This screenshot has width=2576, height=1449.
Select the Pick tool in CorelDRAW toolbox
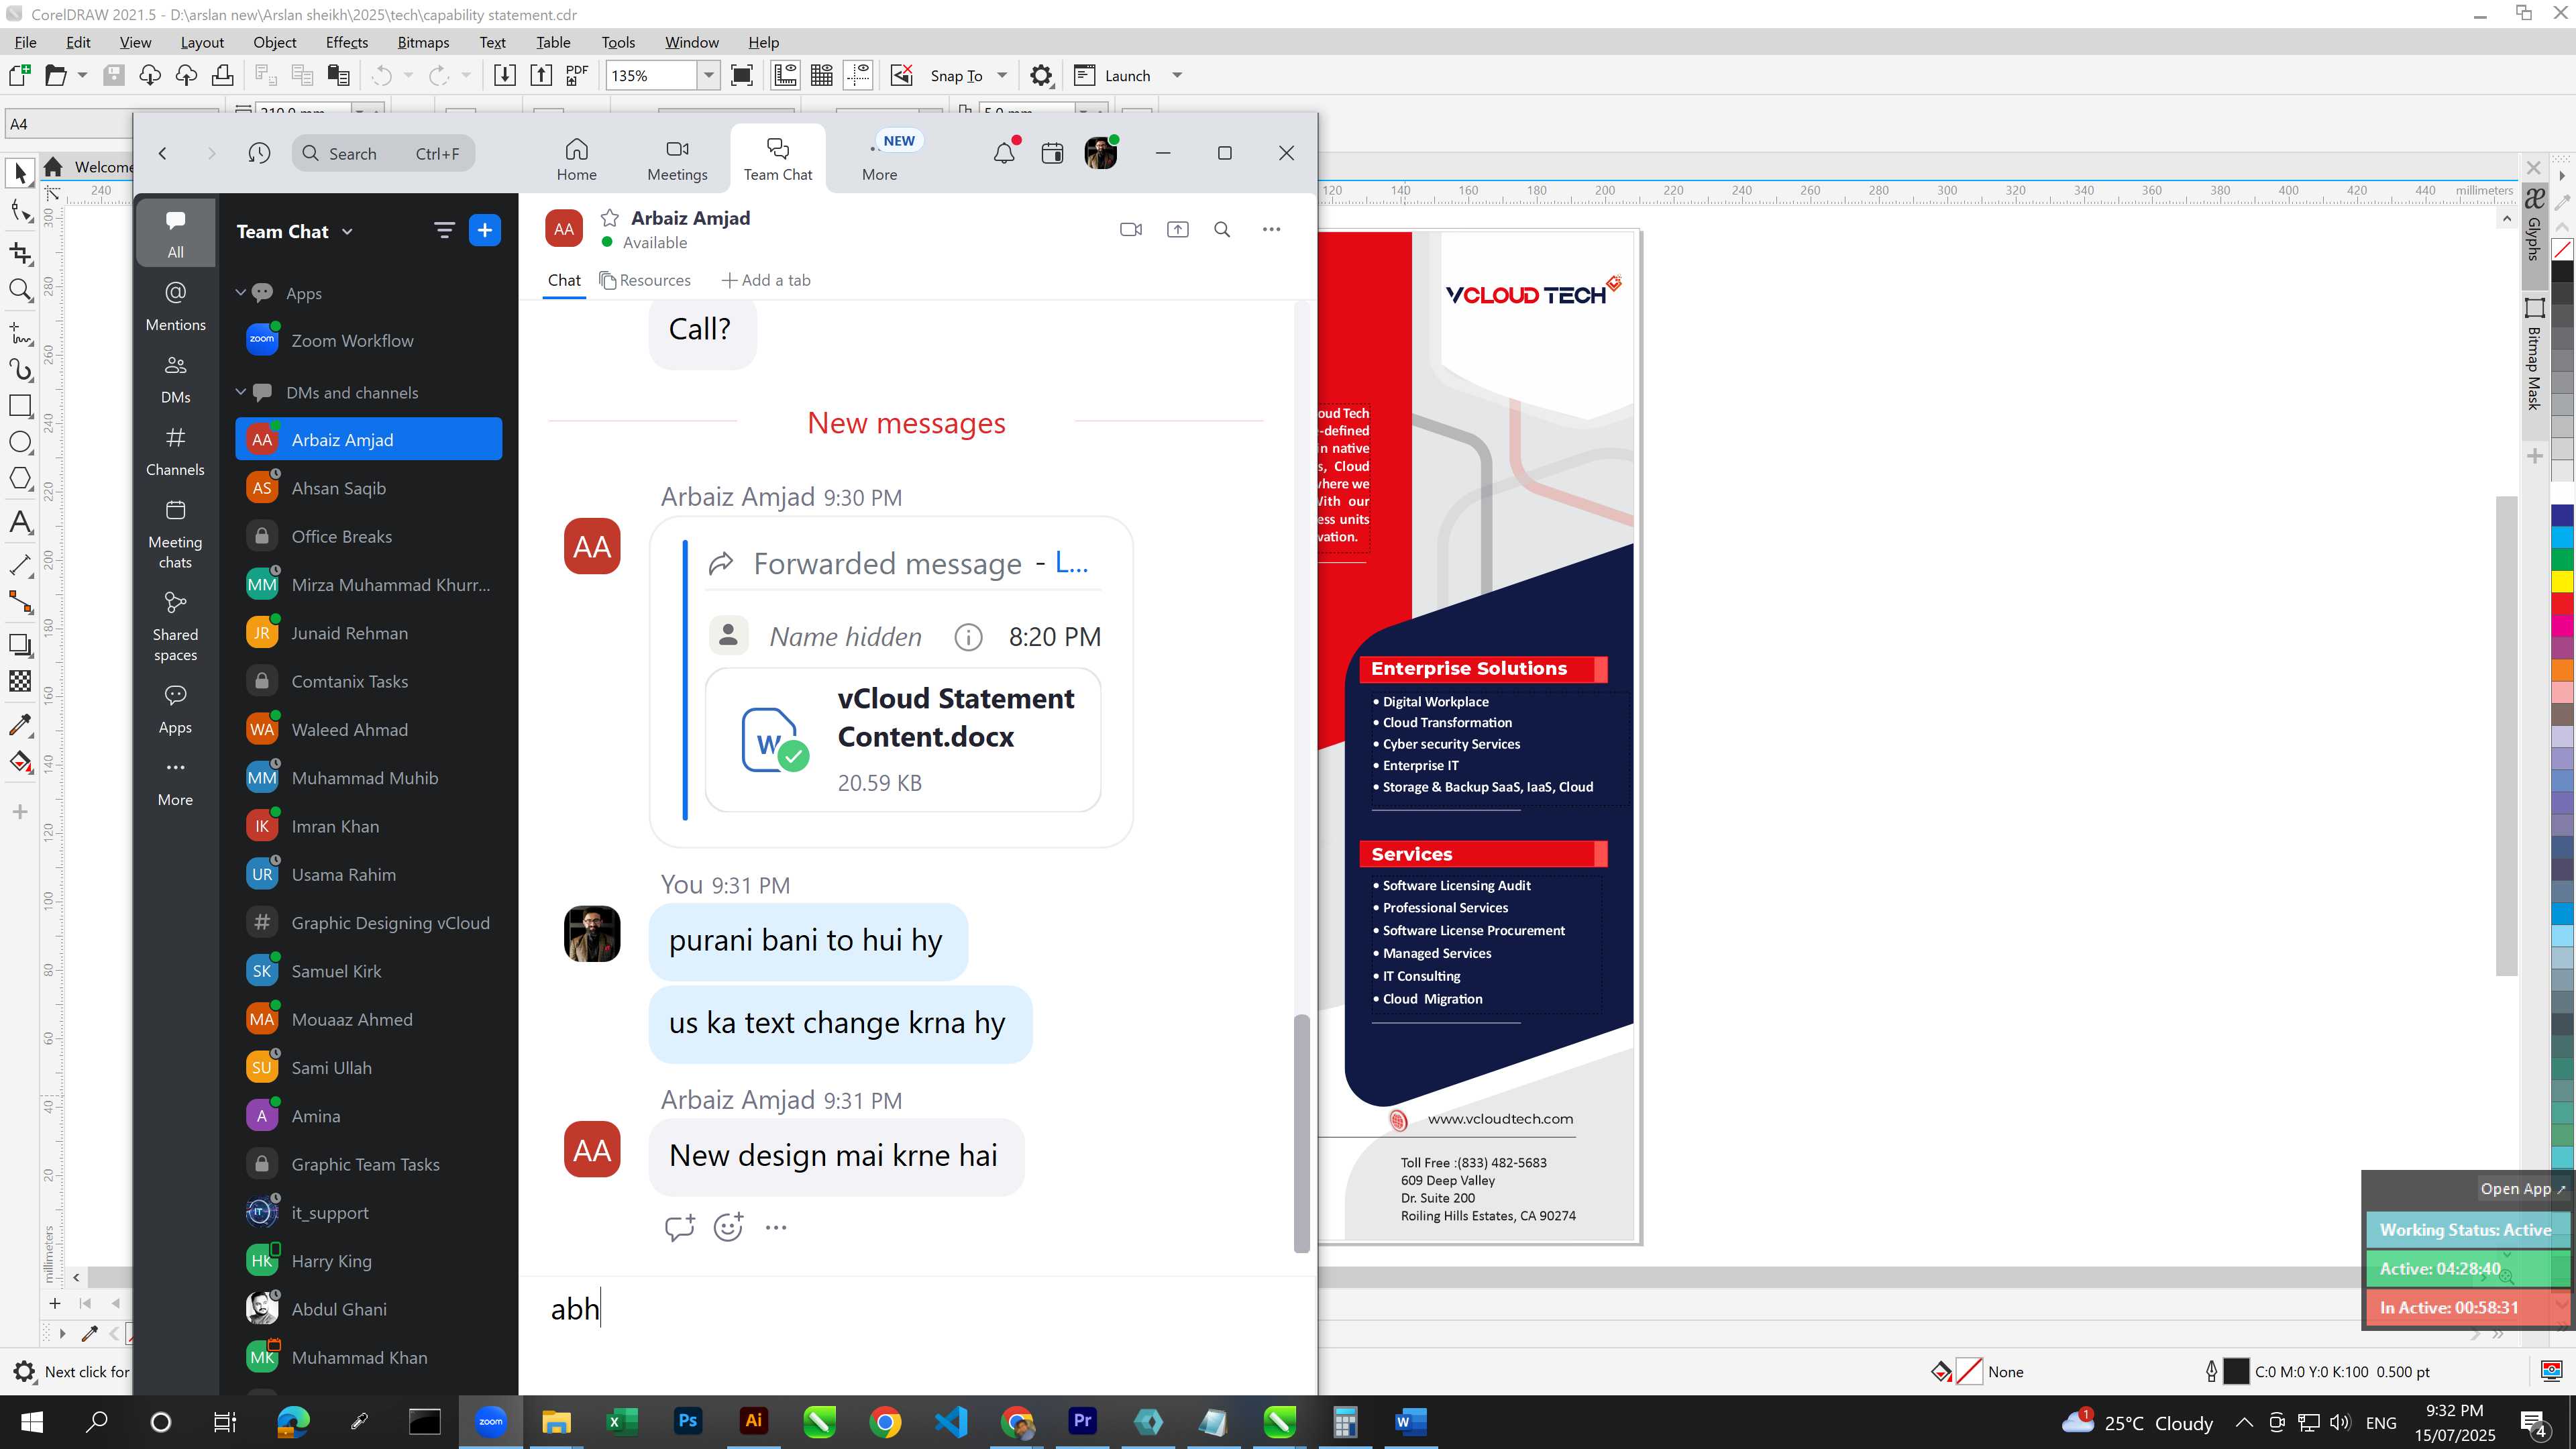20,173
